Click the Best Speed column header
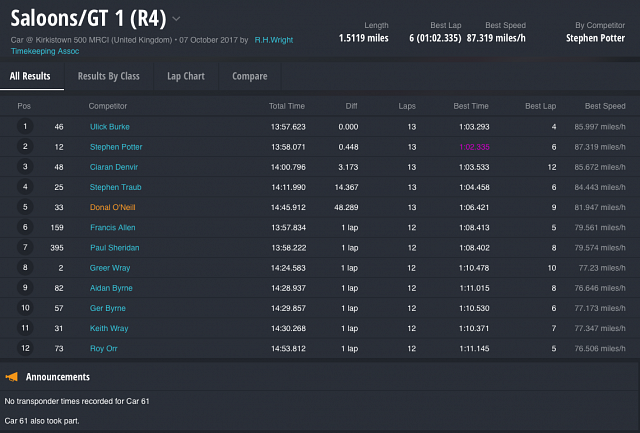Screen dimensions: 640x433 605,106
